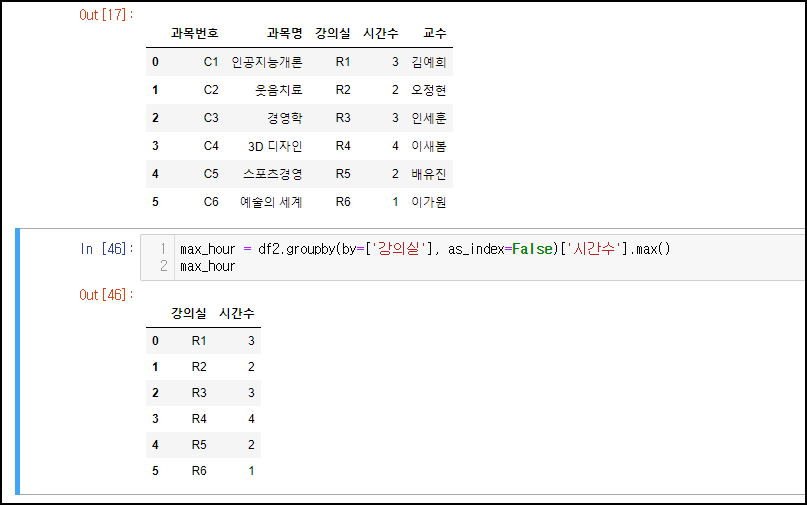
Task: Click the cell 경영학
Action: coord(285,118)
